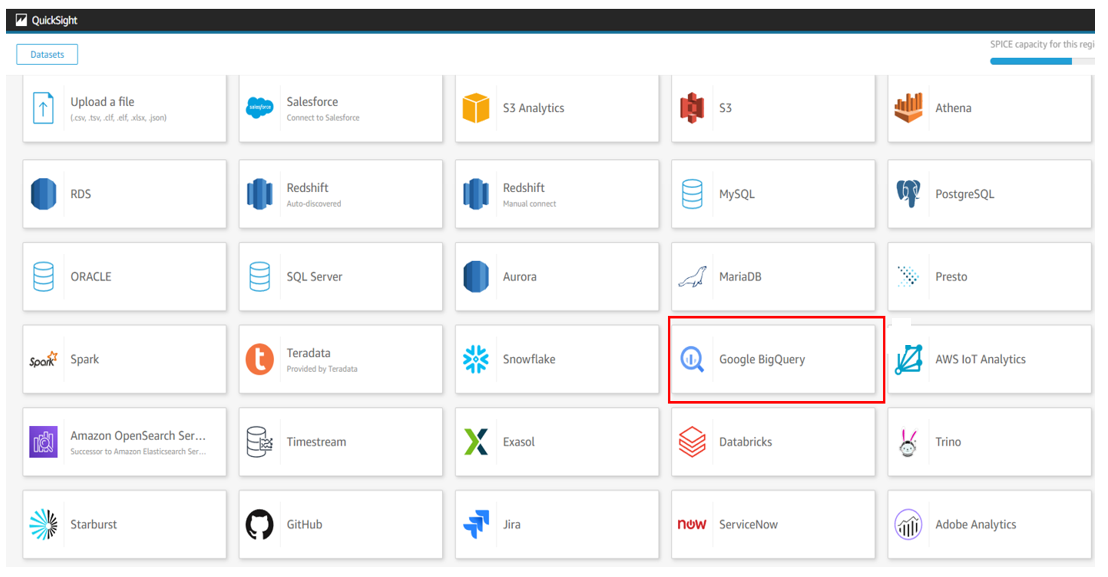Click the "Snowflake" label
1108x577 pixels.
click(529, 359)
